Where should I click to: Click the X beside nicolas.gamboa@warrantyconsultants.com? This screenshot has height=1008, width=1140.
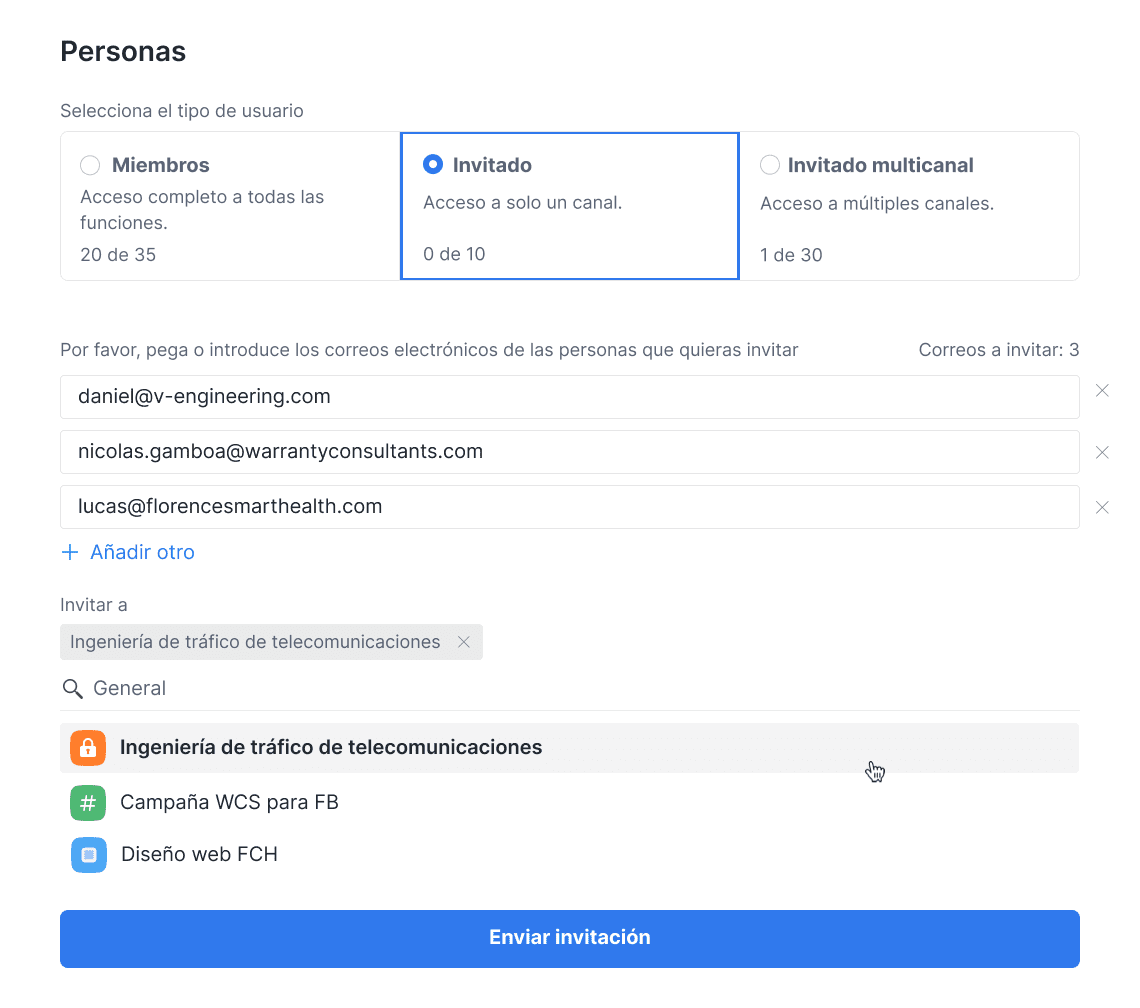[x=1102, y=452]
